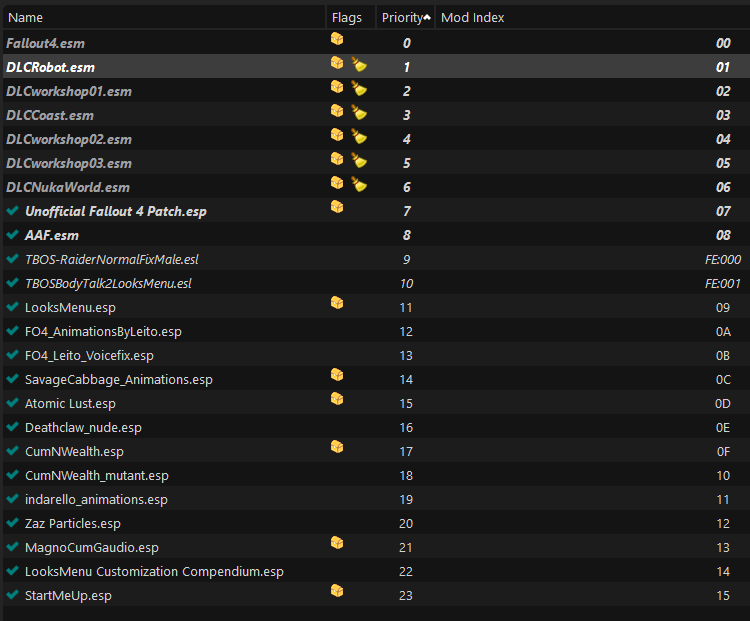Viewport: 750px width, 621px height.
Task: Click the archive box icon for DLCCoast.esm
Action: 337,111
